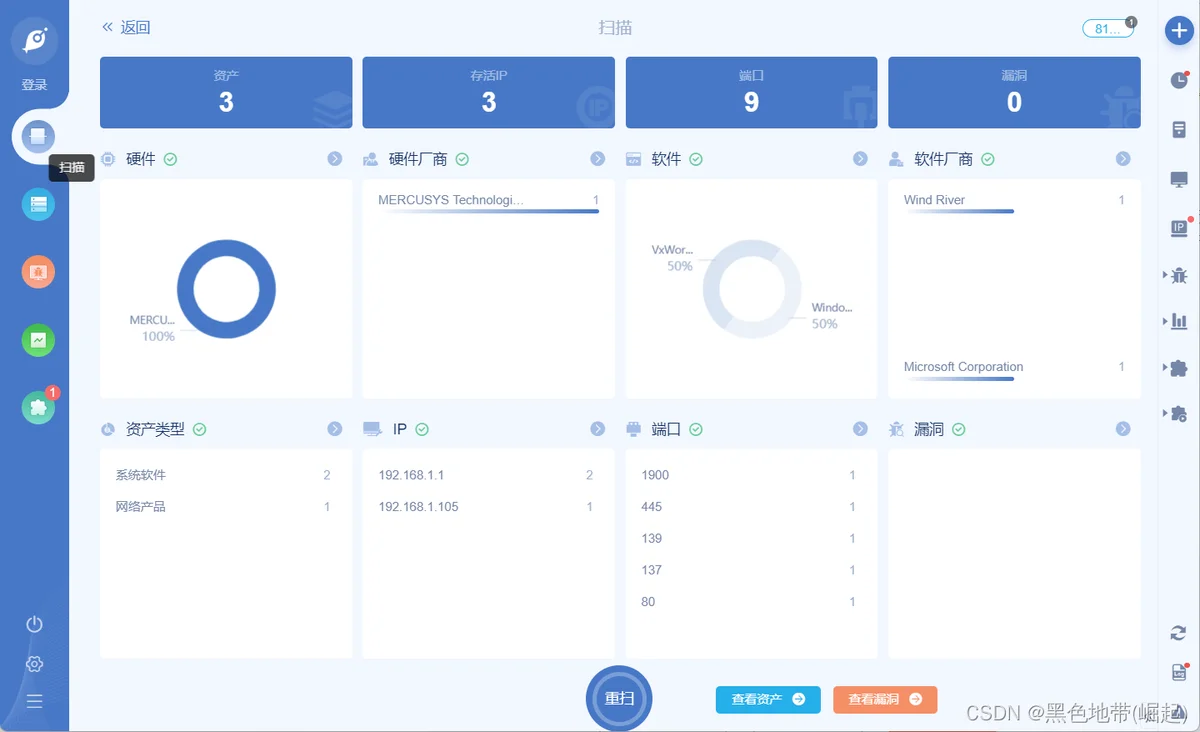Open the settings gear icon

pos(35,664)
